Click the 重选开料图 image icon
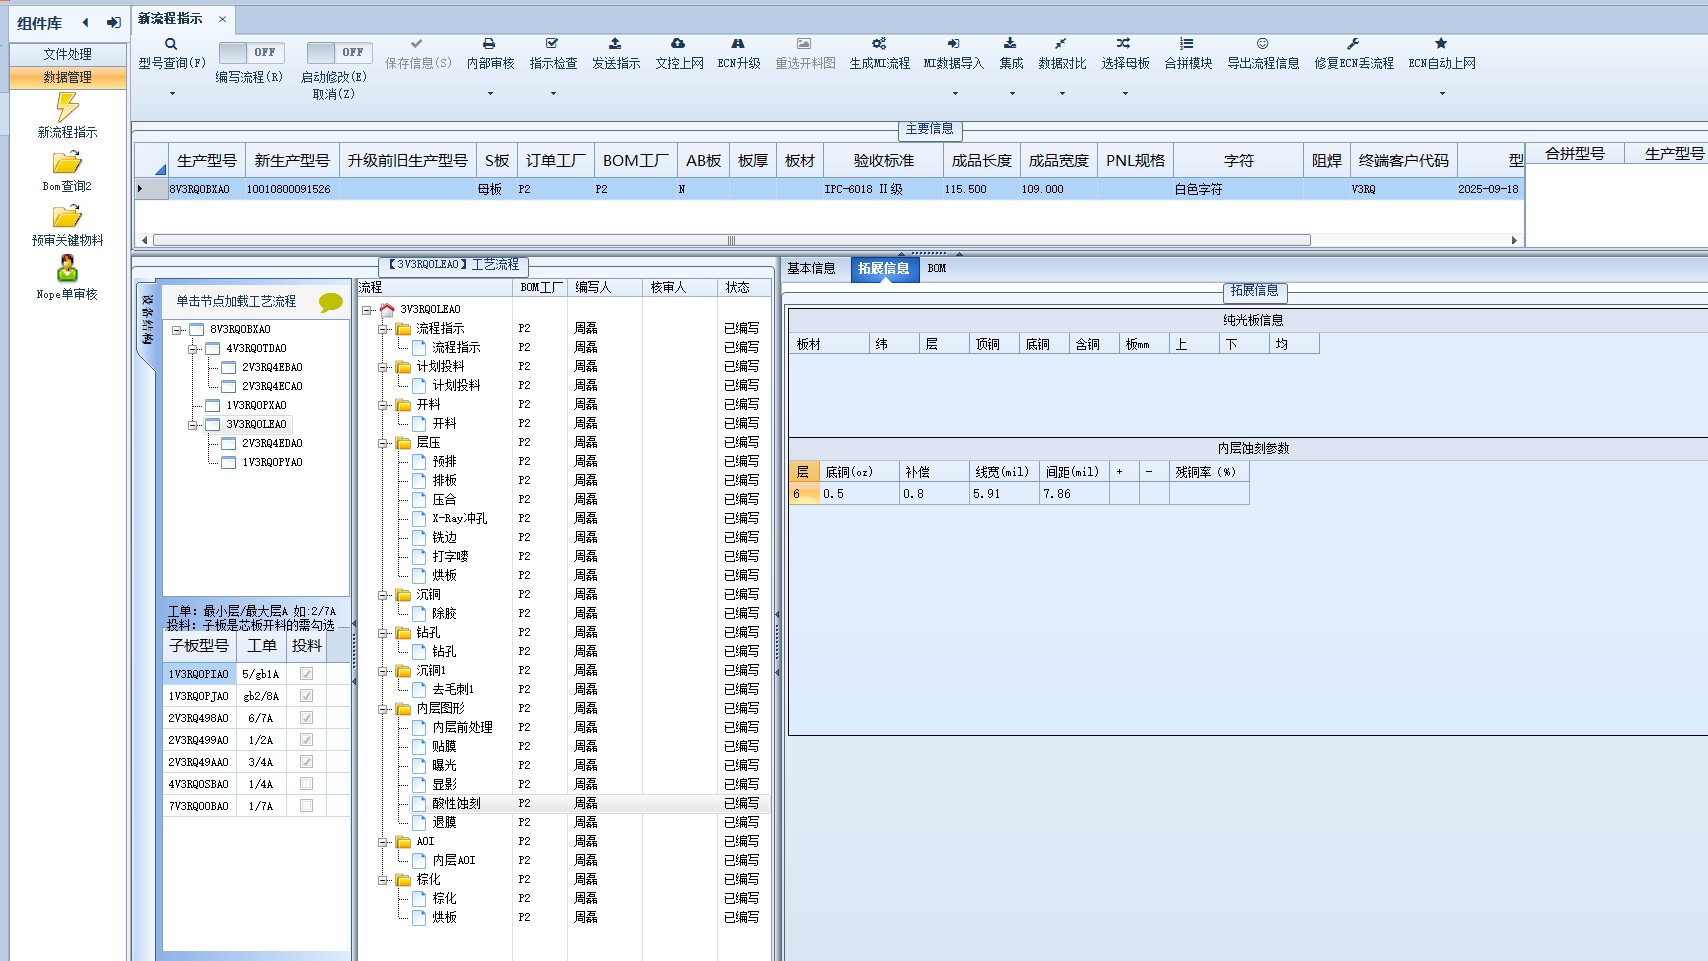The image size is (1708, 961). click(x=804, y=44)
